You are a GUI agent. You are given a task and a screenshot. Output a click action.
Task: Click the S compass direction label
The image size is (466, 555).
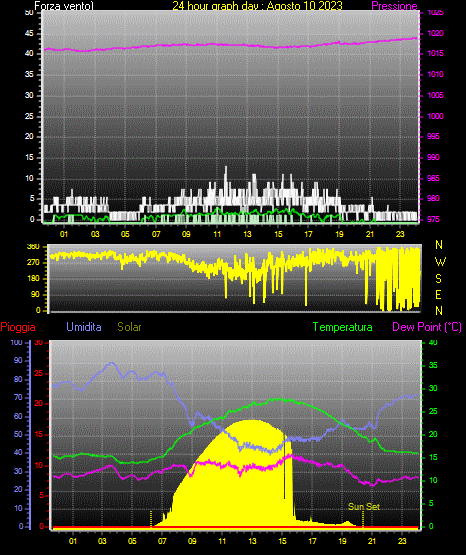tap(438, 279)
